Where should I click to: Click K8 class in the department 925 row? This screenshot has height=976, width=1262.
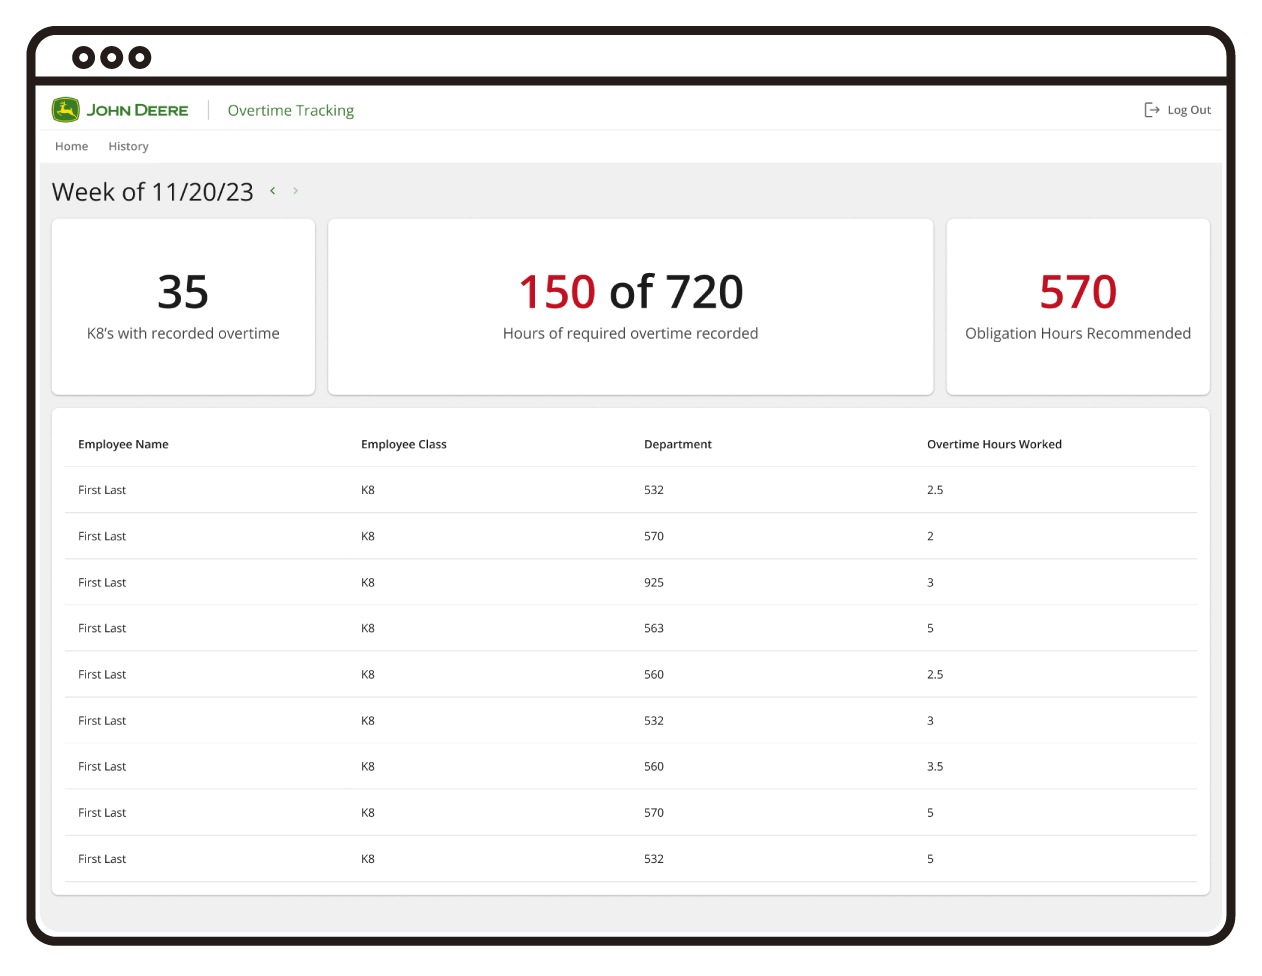[x=368, y=582]
